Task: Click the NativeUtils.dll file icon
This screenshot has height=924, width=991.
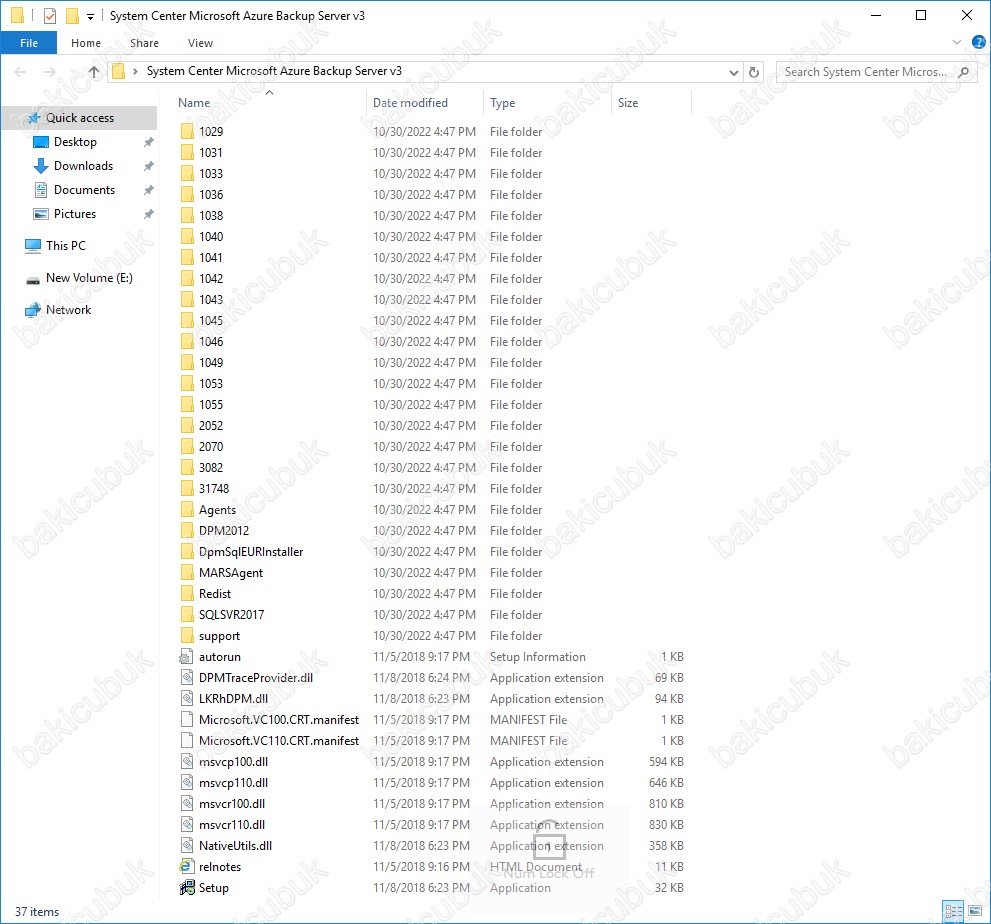Action: click(x=187, y=846)
